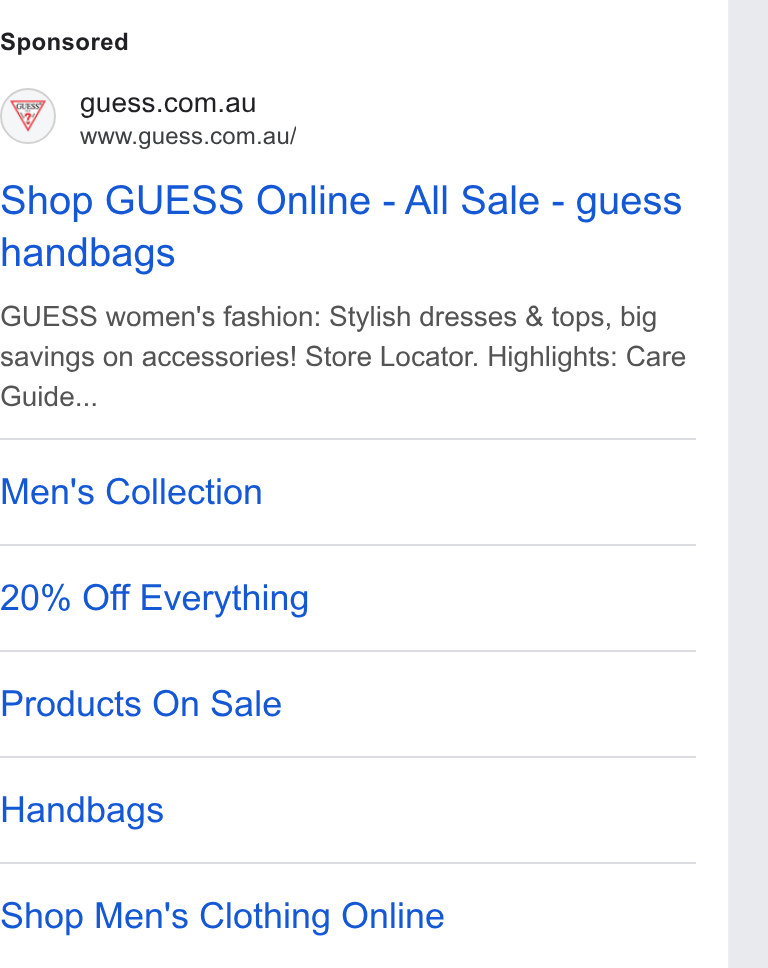Click the GUESS triangle logo icon
Image resolution: width=768 pixels, height=968 pixels.
28,116
